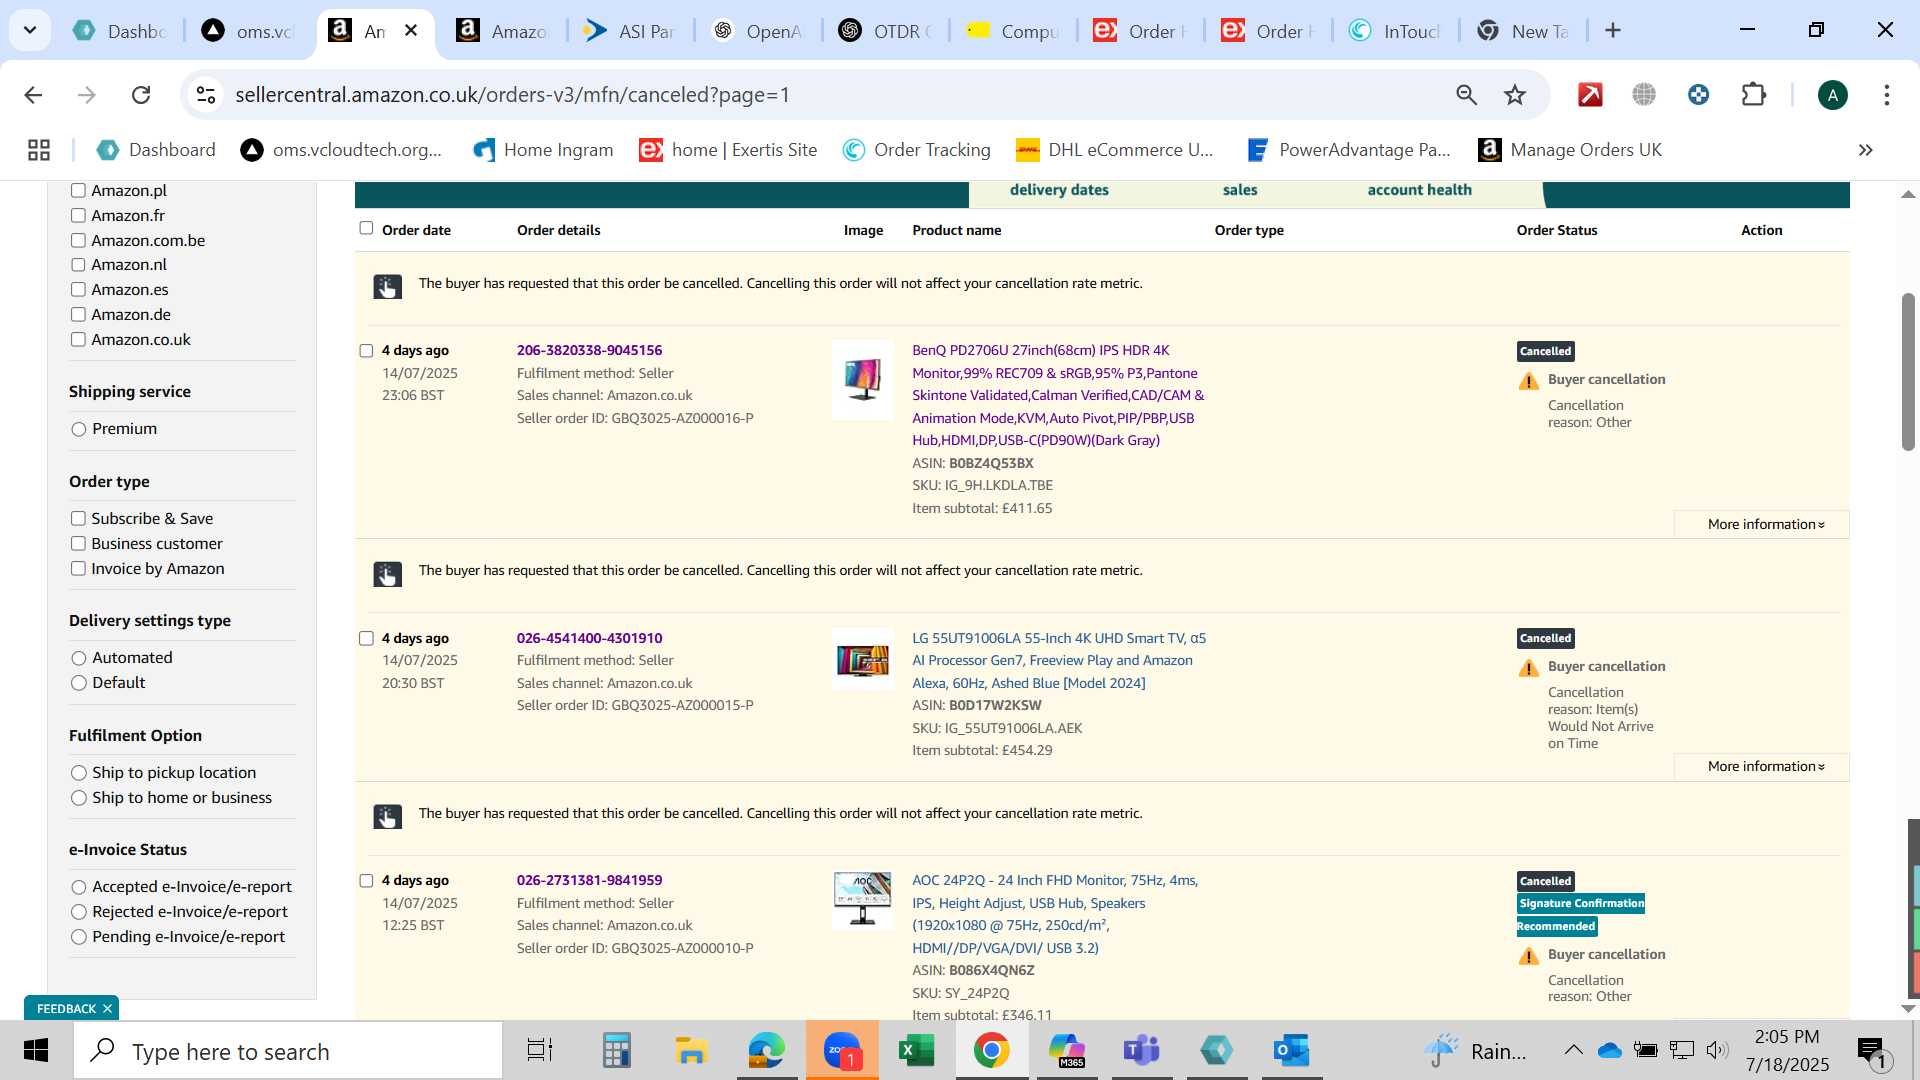Open File Explorer from taskbar

[x=691, y=1051]
